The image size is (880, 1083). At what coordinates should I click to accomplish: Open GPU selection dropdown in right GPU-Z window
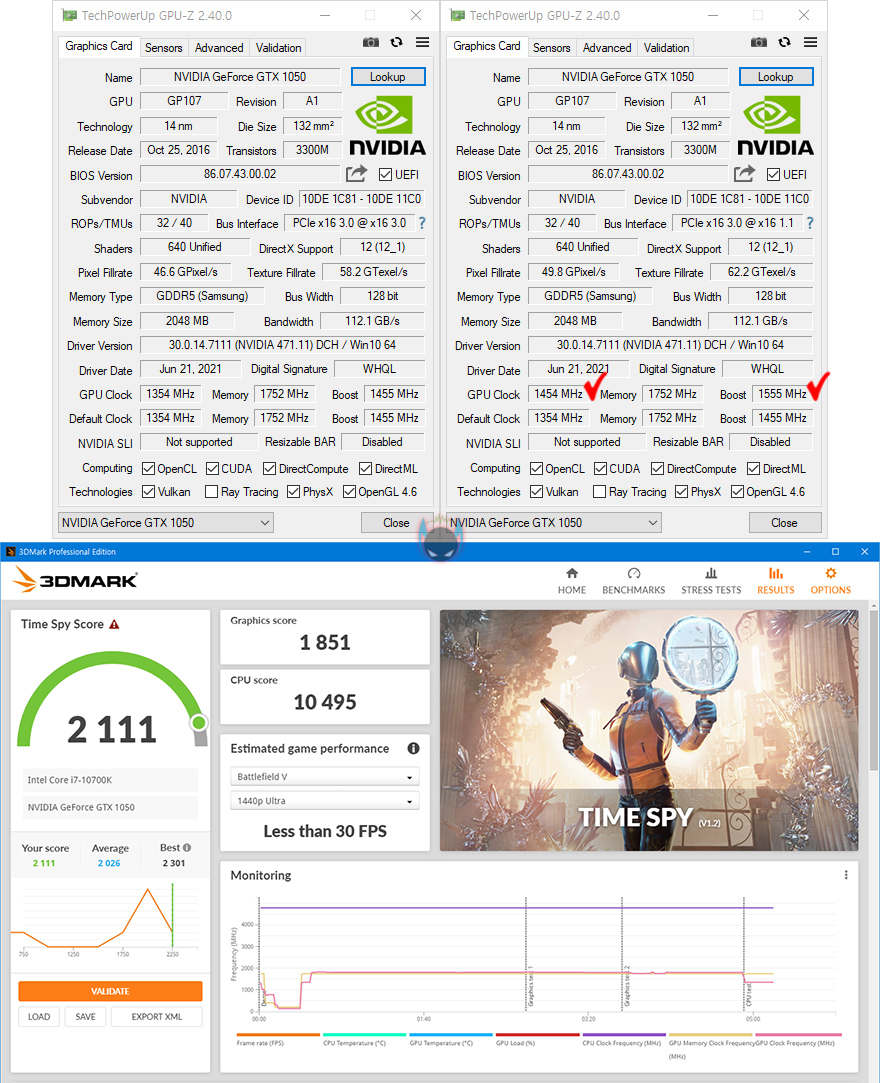[554, 523]
